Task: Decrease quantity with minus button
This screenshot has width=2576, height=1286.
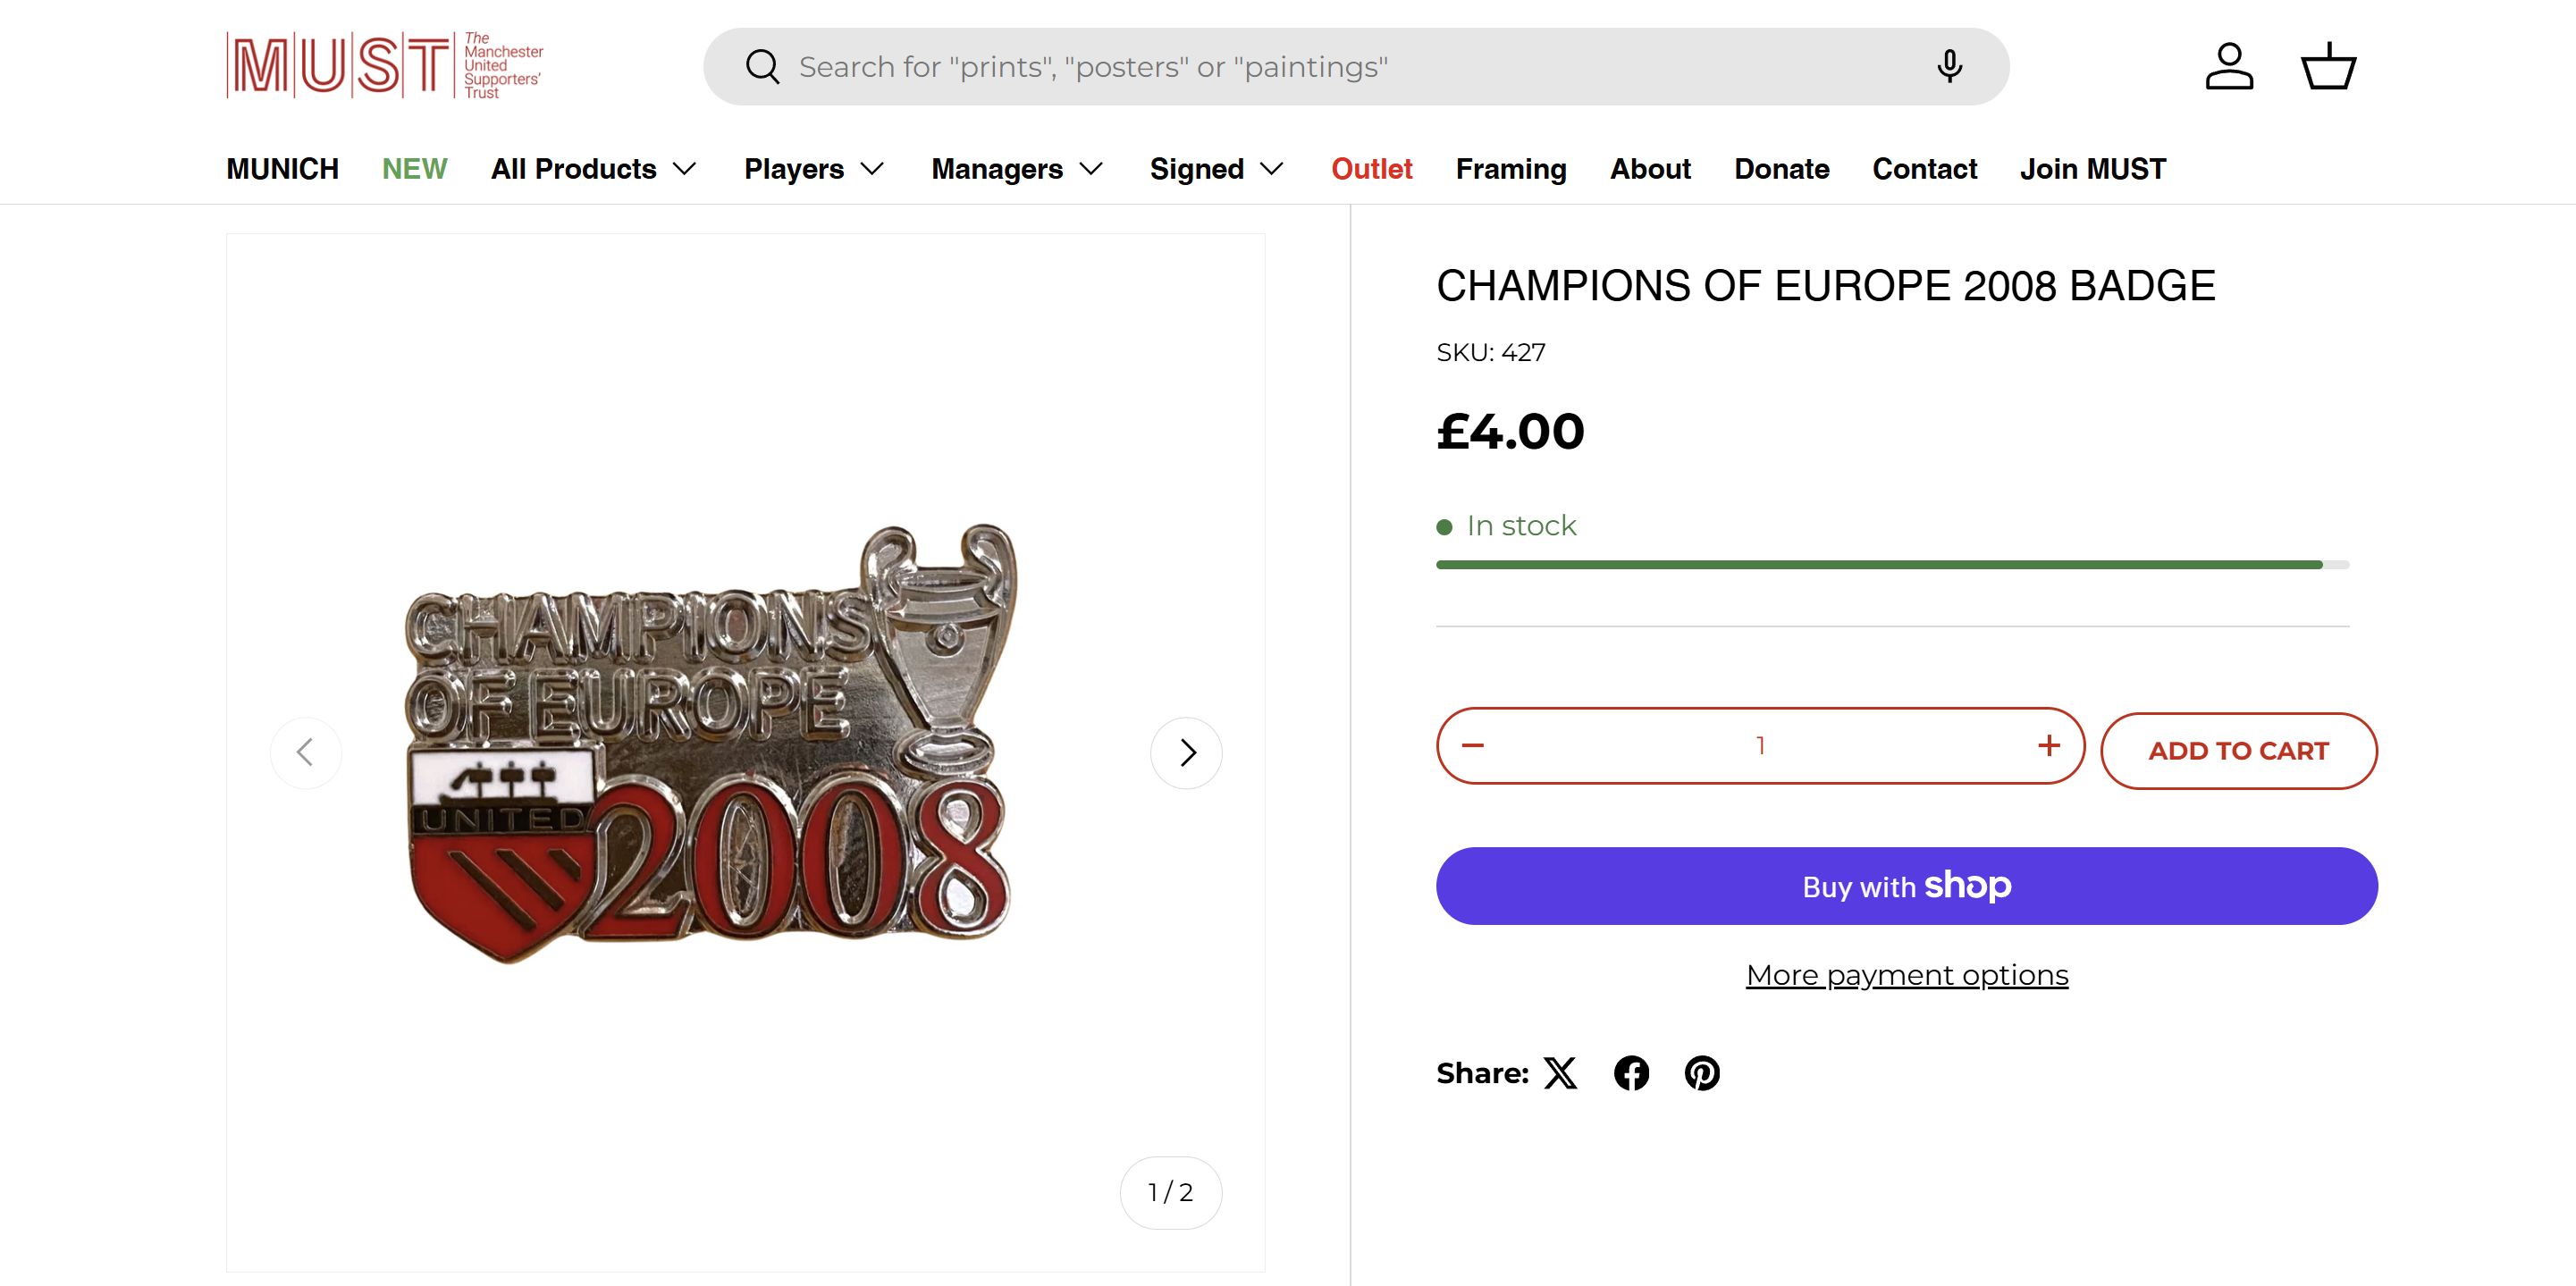Action: point(1473,746)
